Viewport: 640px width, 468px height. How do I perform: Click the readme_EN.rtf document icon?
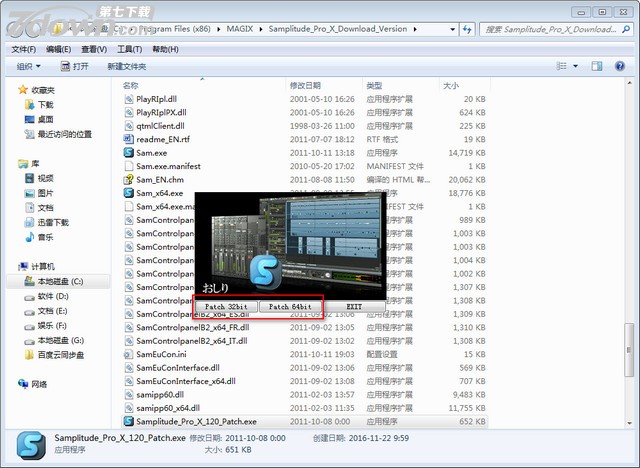[x=129, y=139]
